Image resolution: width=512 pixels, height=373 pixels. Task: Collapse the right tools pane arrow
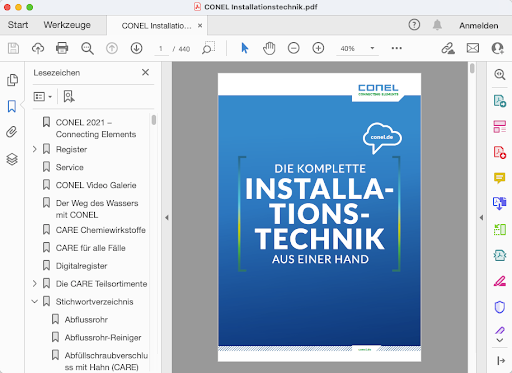click(481, 218)
